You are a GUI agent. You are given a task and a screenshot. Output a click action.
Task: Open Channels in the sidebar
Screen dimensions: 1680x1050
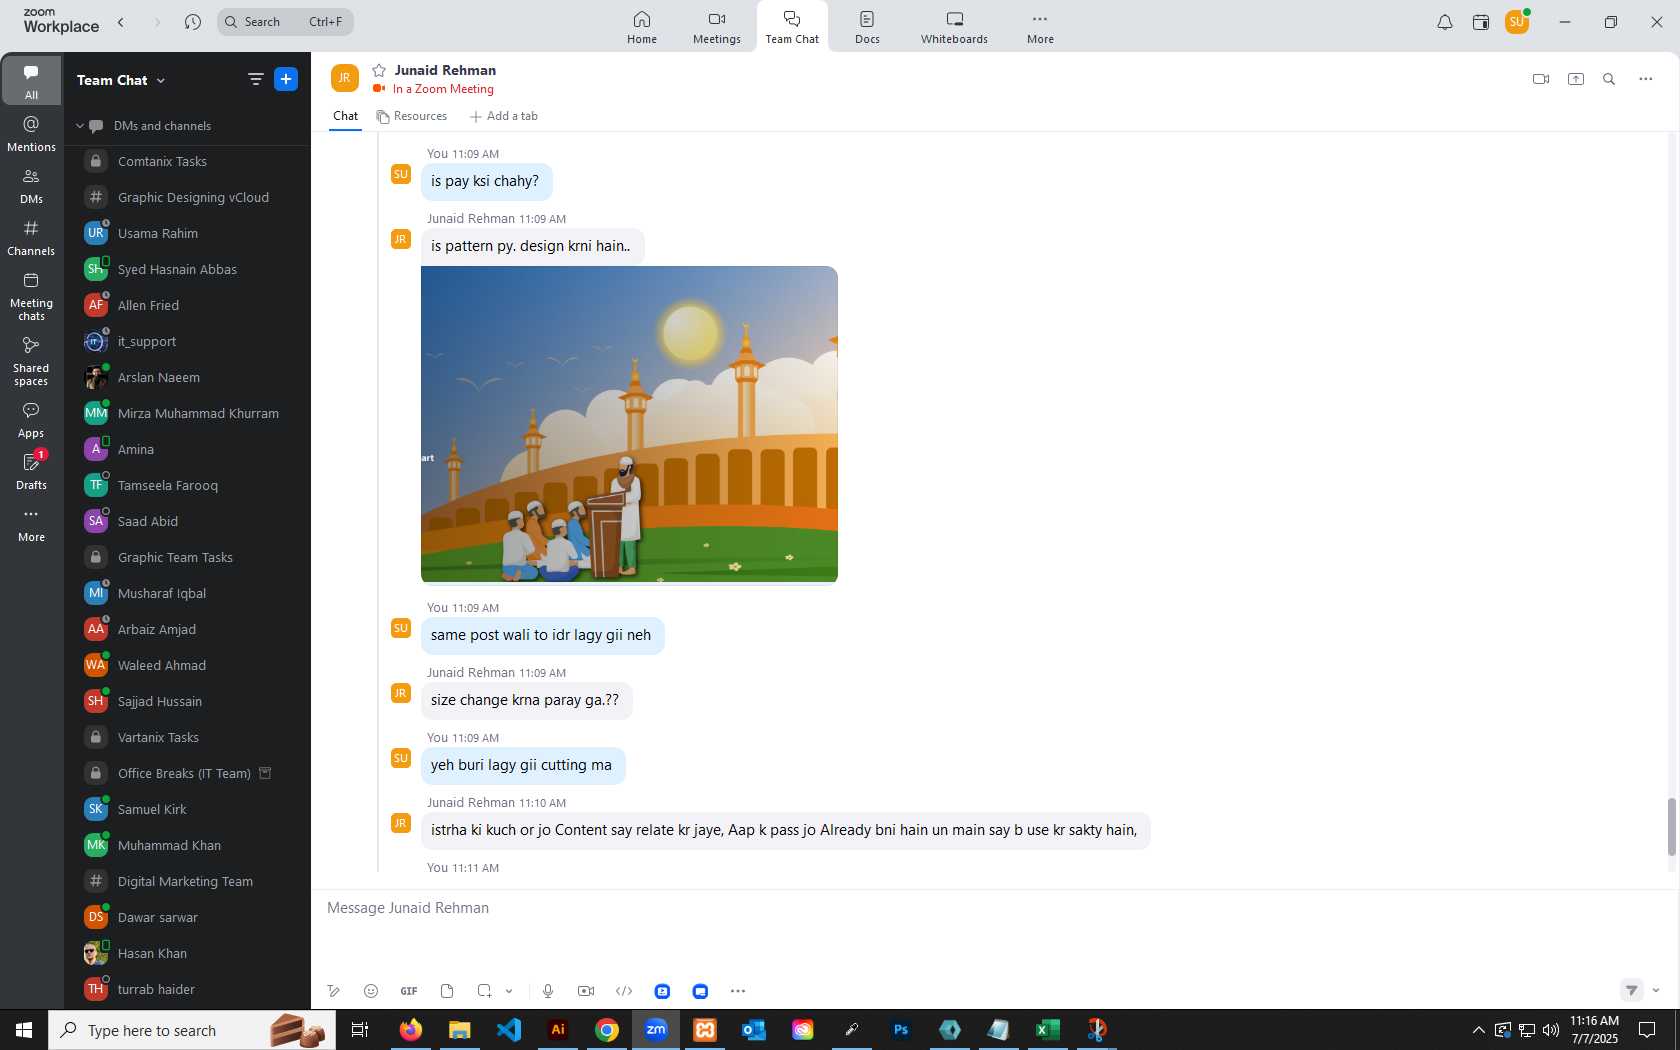click(x=31, y=238)
